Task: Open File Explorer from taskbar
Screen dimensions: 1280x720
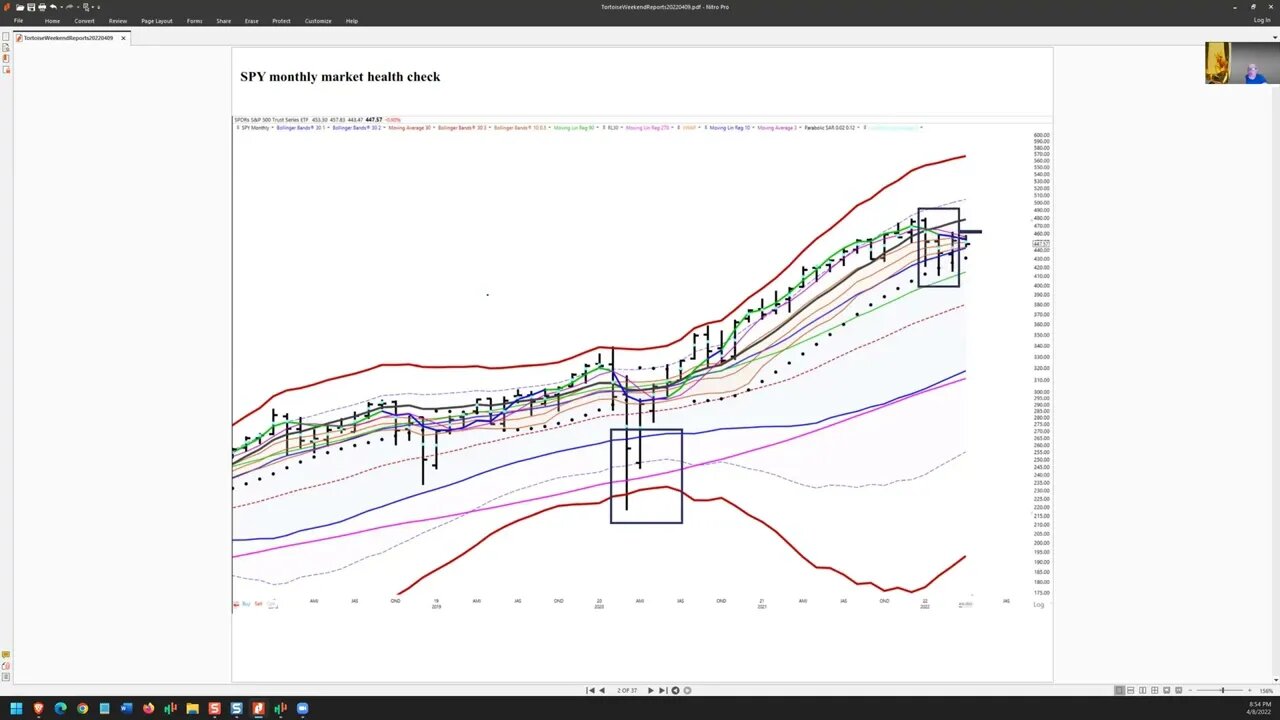Action: (x=192, y=709)
